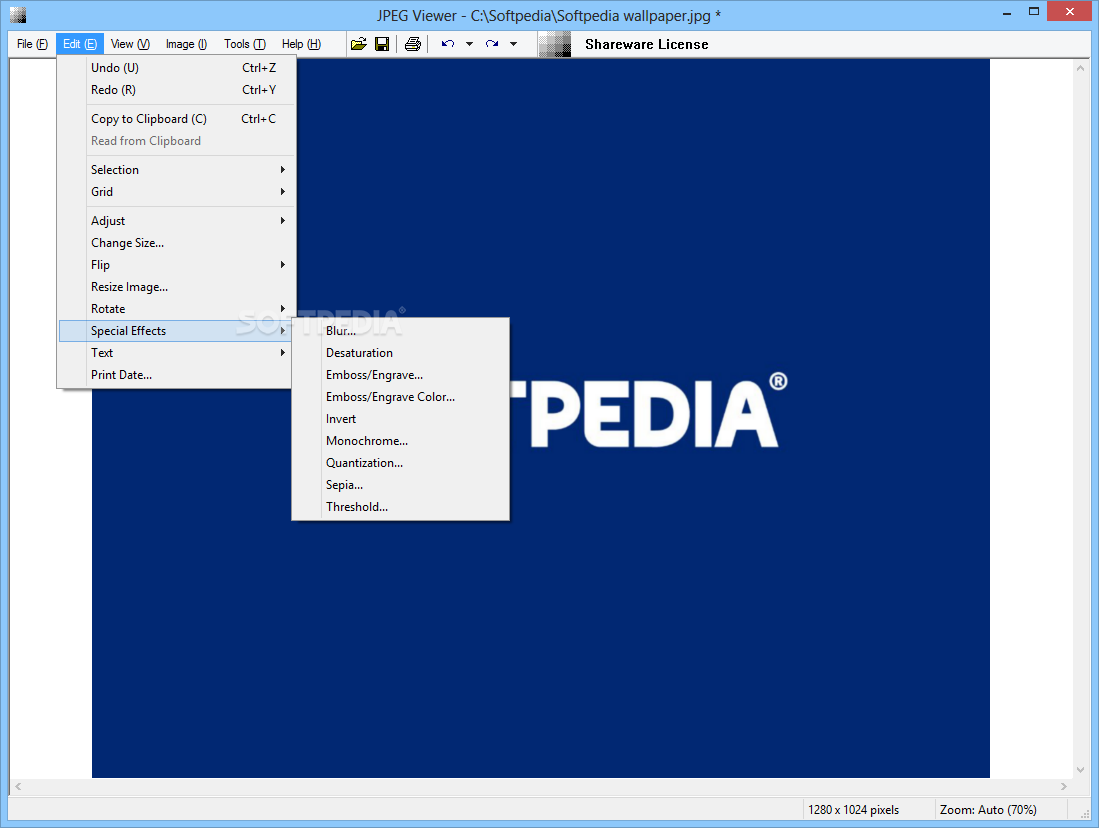Open the Emboss/Engrave Color... effect

[x=400, y=397]
